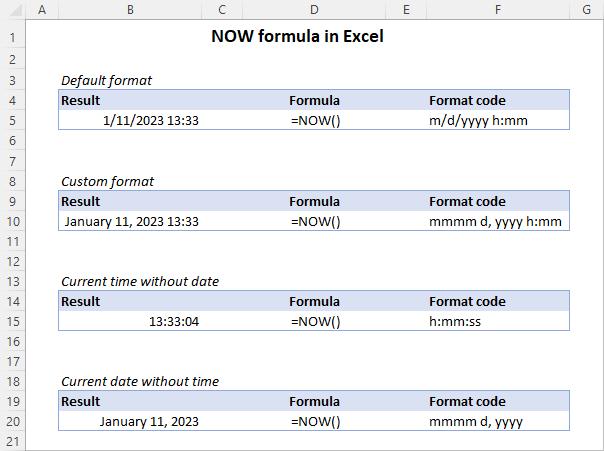The width and height of the screenshot is (604, 451).
Task: Click the 'Default format' label
Action: (x=106, y=80)
